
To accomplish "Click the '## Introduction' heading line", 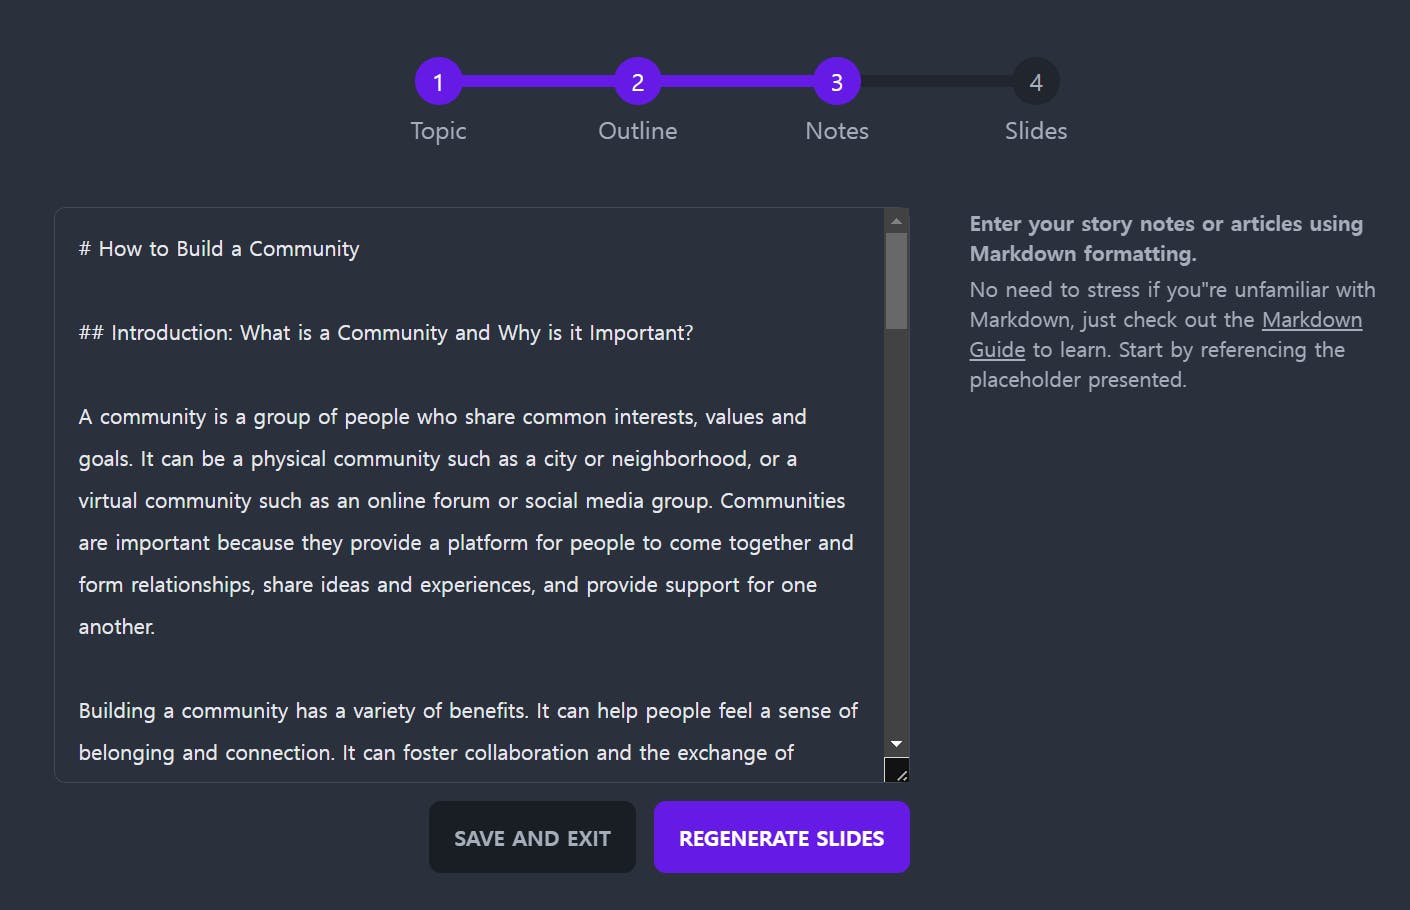I will [x=386, y=333].
